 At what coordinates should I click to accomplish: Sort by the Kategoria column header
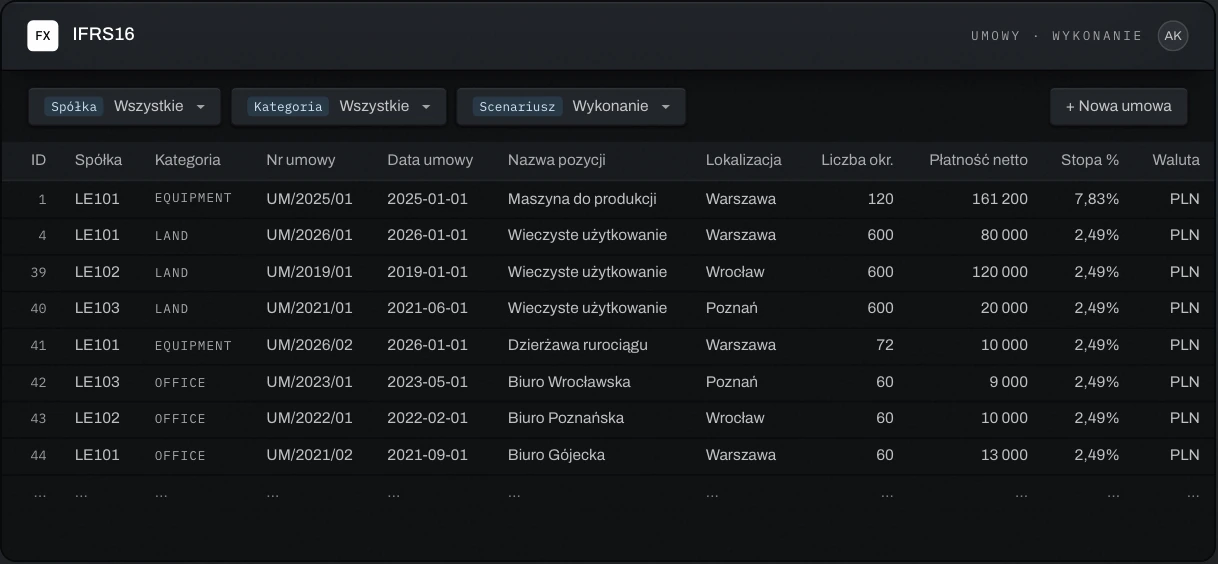(188, 160)
